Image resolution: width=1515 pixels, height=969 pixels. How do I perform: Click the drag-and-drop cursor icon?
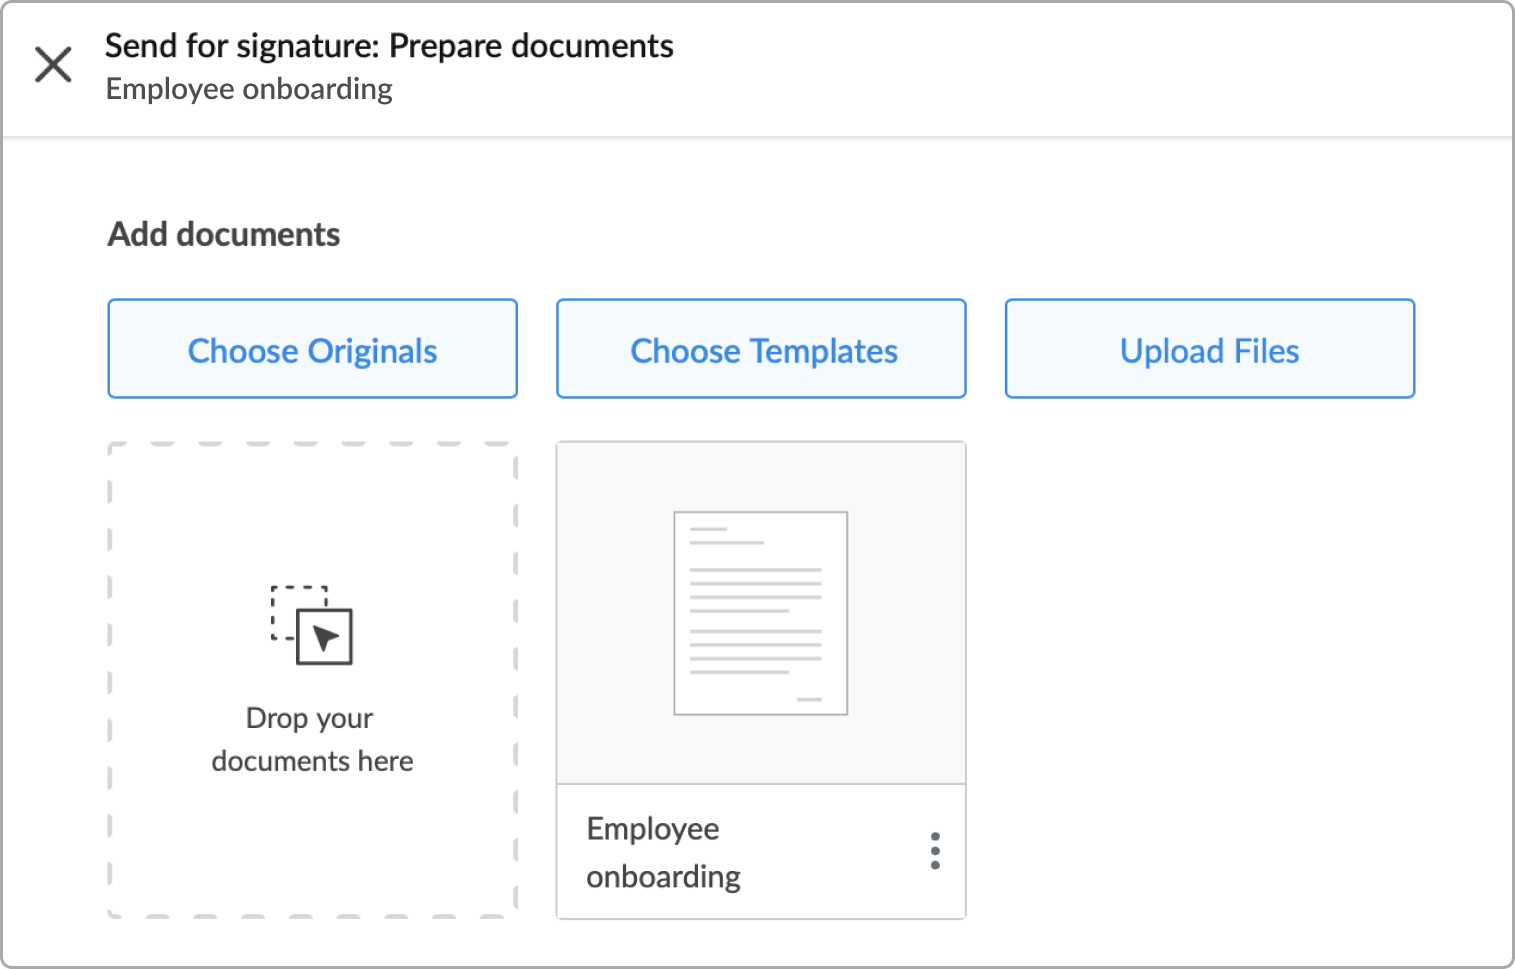(x=312, y=625)
